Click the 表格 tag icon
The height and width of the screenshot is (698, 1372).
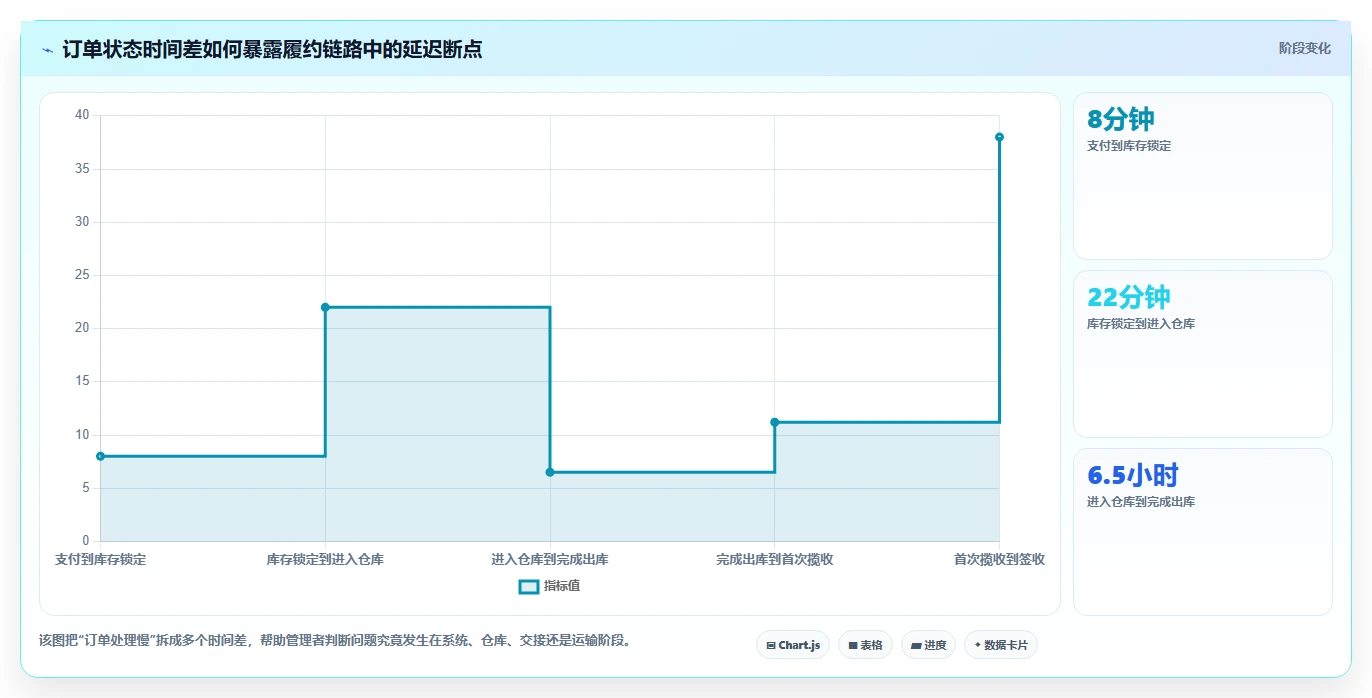coord(853,646)
